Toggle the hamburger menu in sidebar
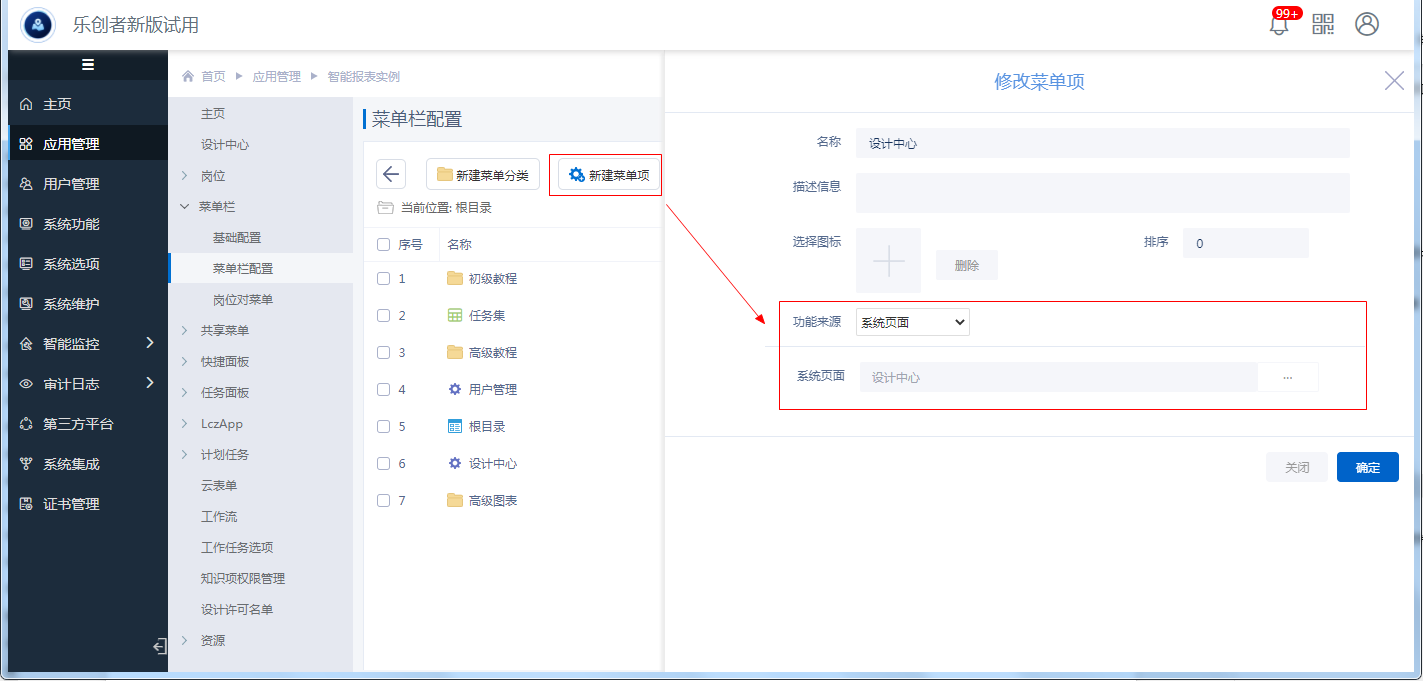Screen dimensions: 1423x681 click(88, 65)
